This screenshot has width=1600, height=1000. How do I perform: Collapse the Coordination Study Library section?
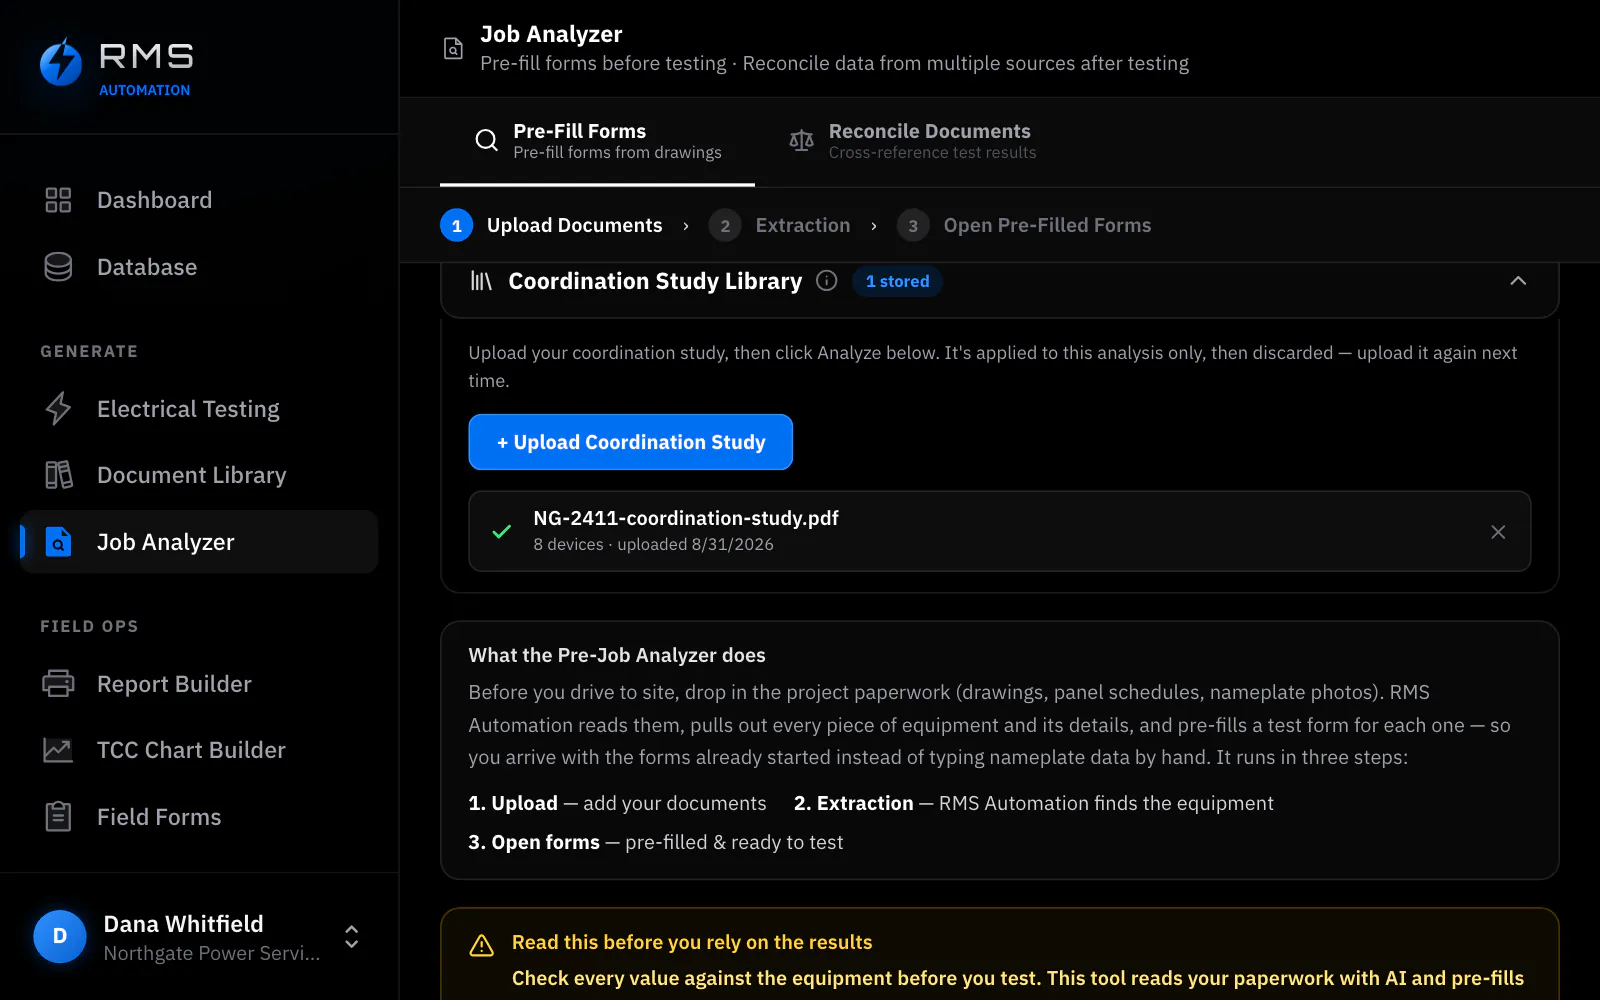tap(1518, 281)
